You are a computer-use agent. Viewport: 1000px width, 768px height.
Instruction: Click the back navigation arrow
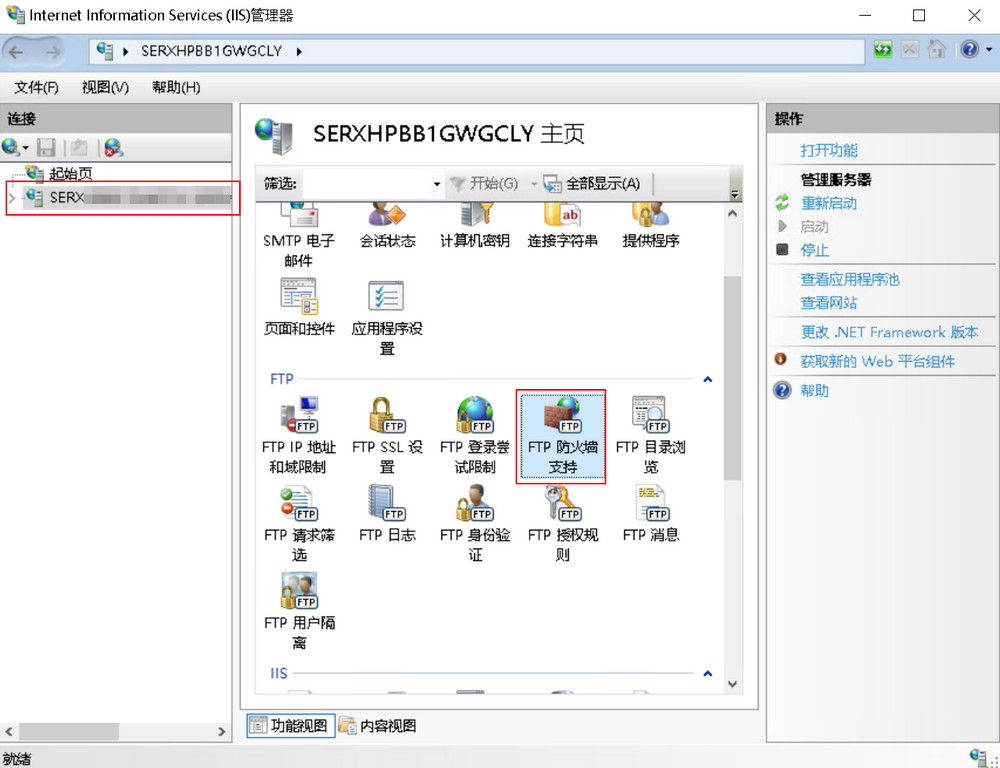(x=17, y=52)
